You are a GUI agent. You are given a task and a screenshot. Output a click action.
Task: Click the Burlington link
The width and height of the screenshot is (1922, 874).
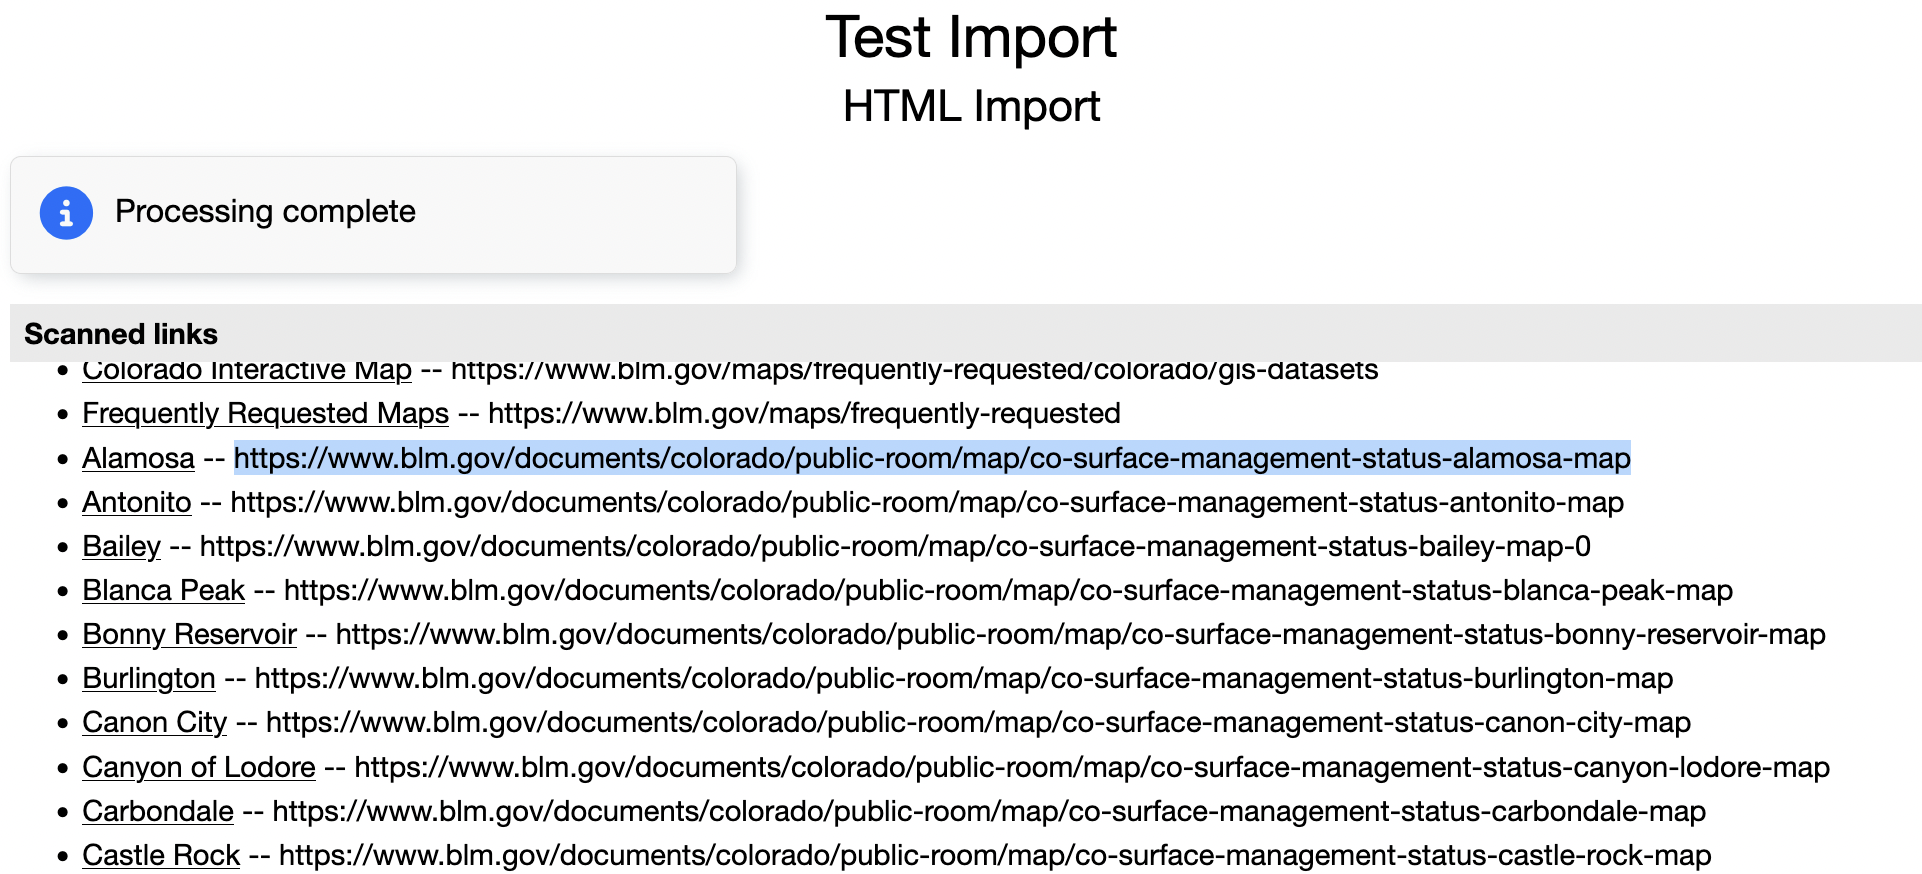point(148,678)
